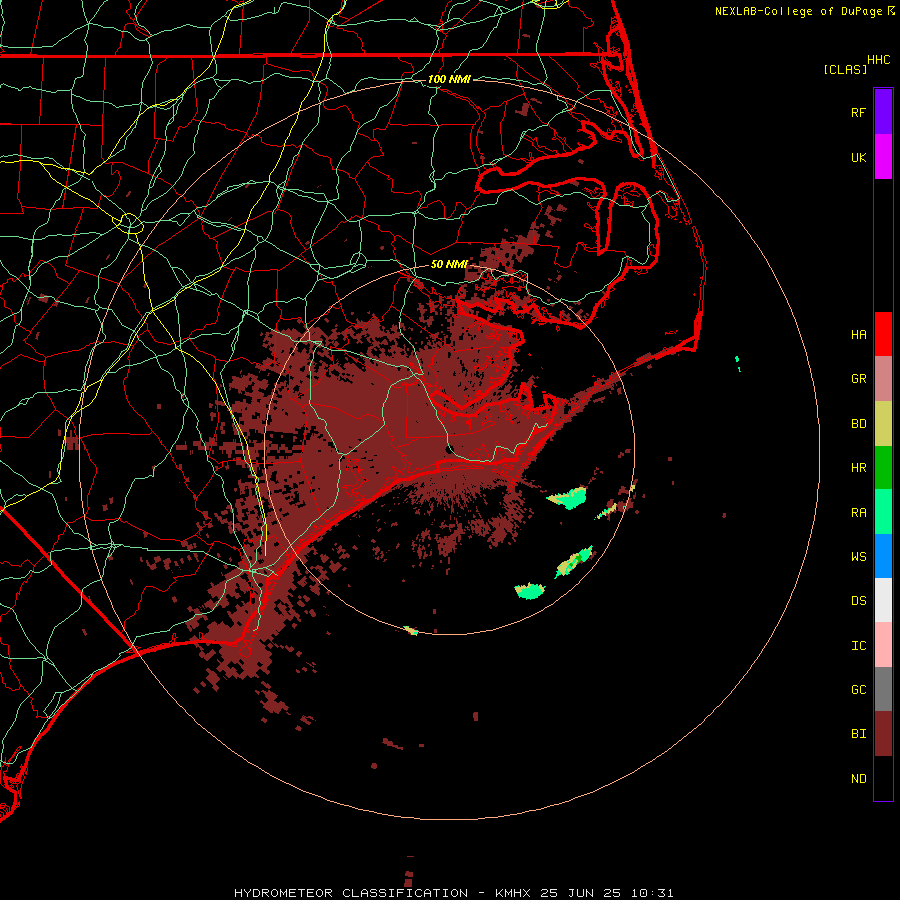Click the 'UK' legend label
The width and height of the screenshot is (900, 900).
[858, 157]
